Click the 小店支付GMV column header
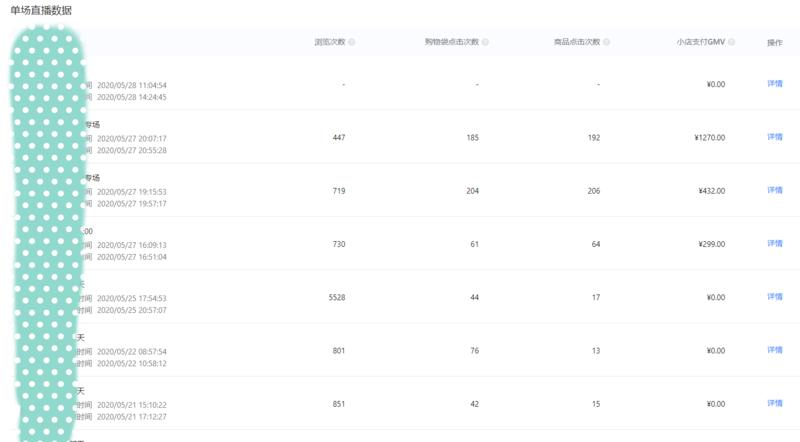 [x=701, y=42]
